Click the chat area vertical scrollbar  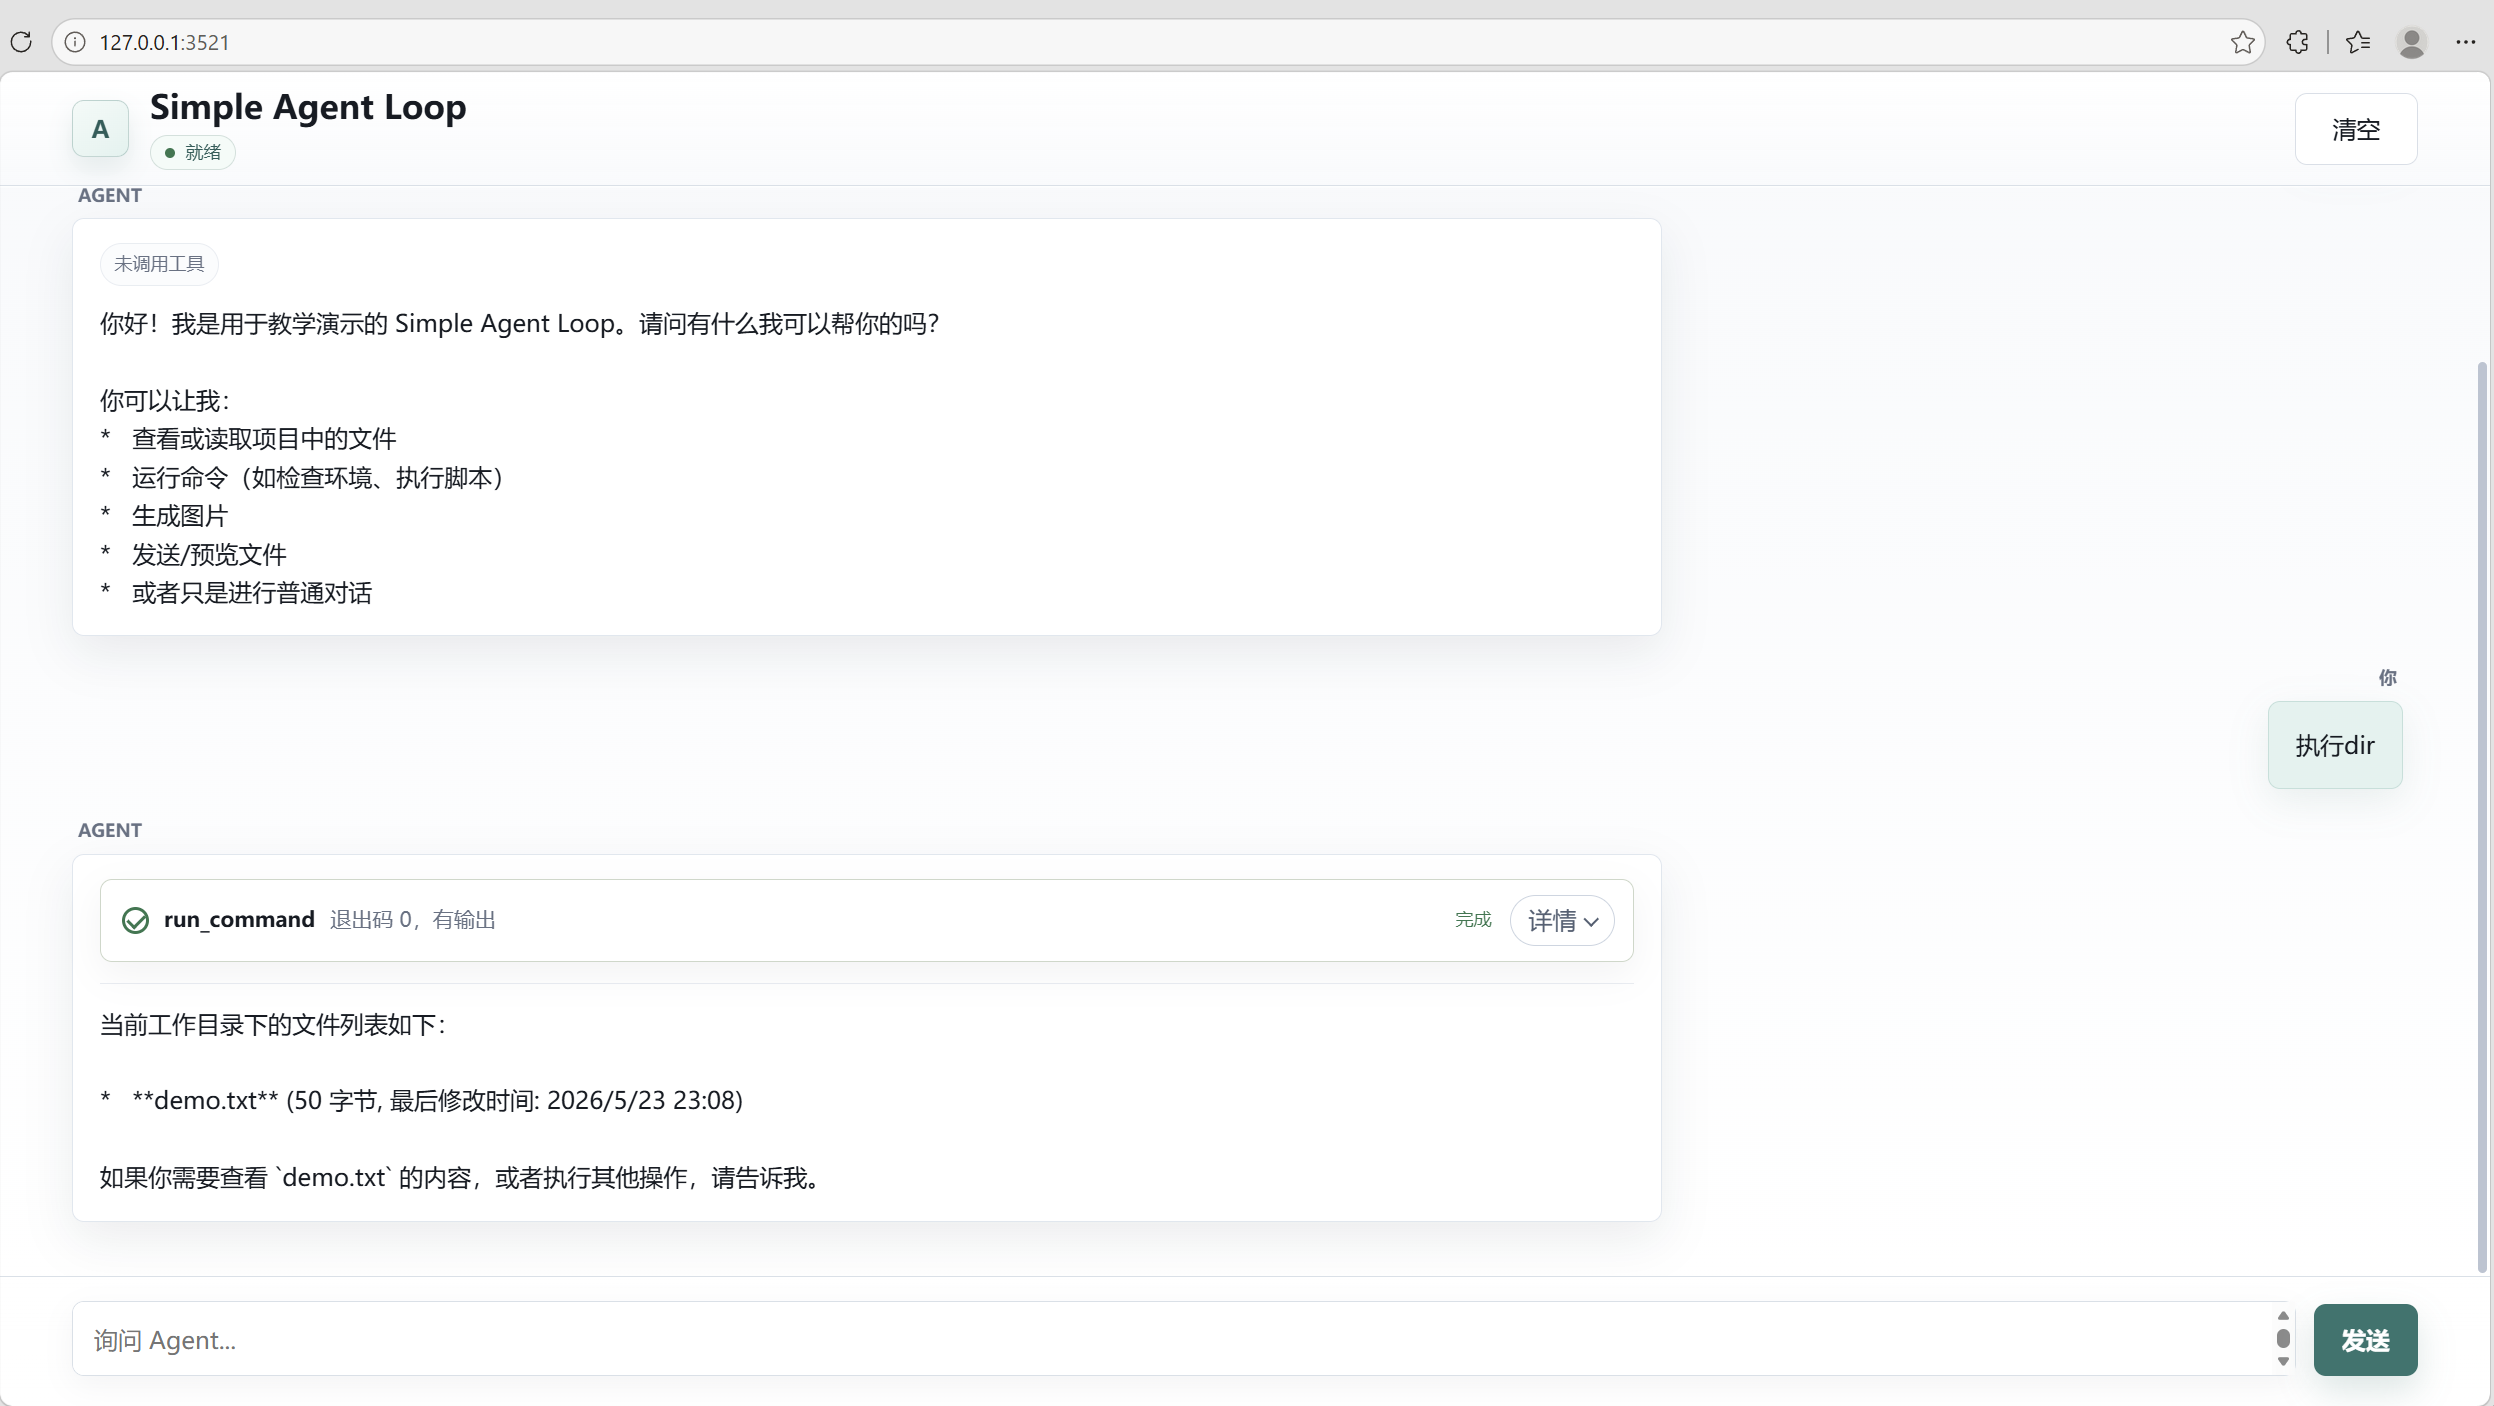click(x=2482, y=815)
